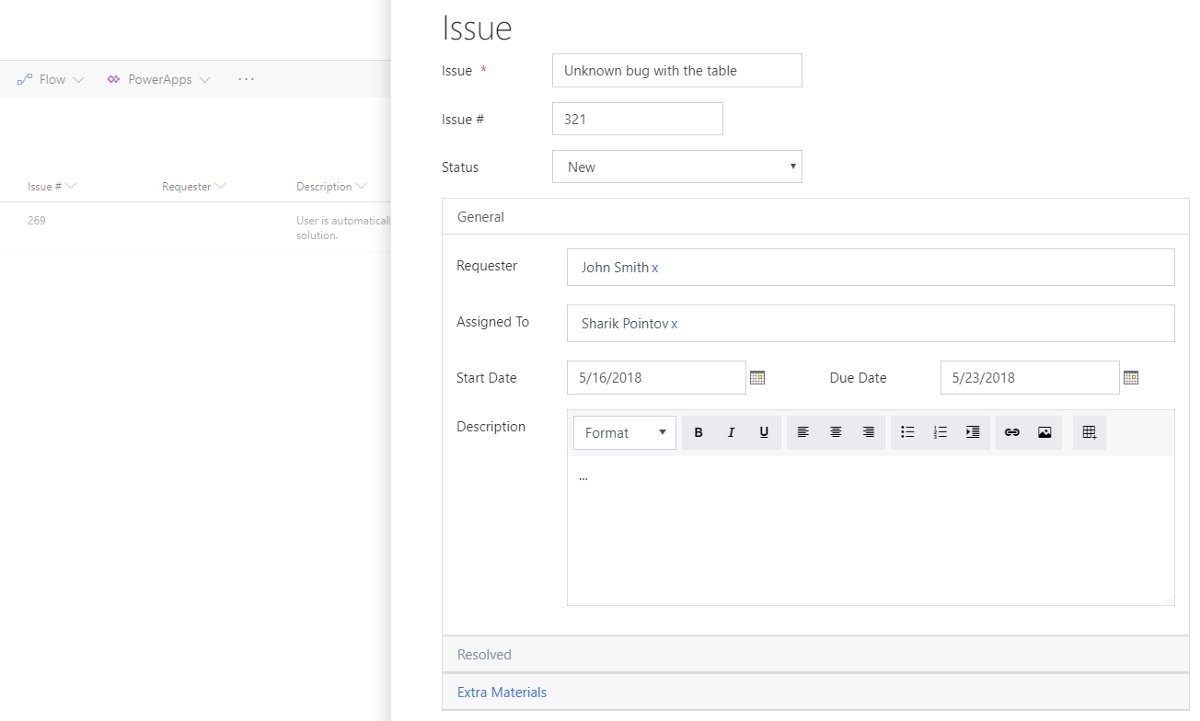This screenshot has width=1200, height=721.
Task: Open Description column header menu
Action: (331, 187)
